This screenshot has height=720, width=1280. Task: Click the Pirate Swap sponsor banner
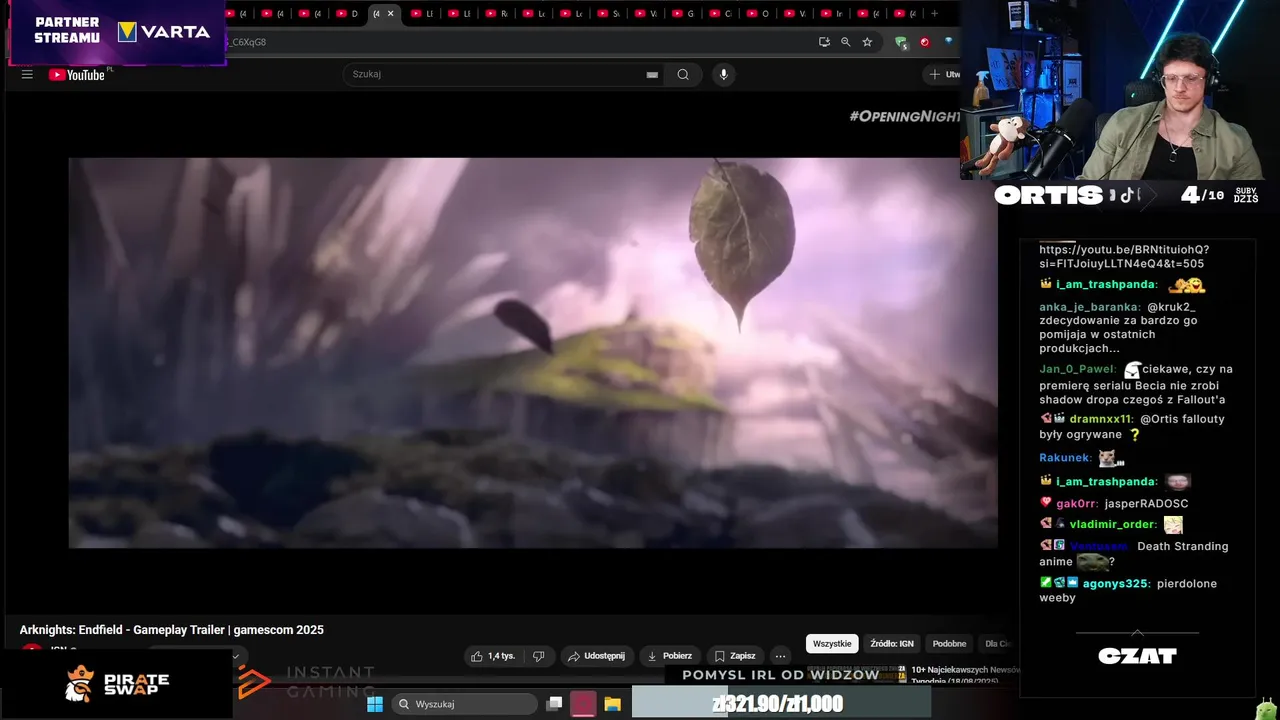pos(117,684)
